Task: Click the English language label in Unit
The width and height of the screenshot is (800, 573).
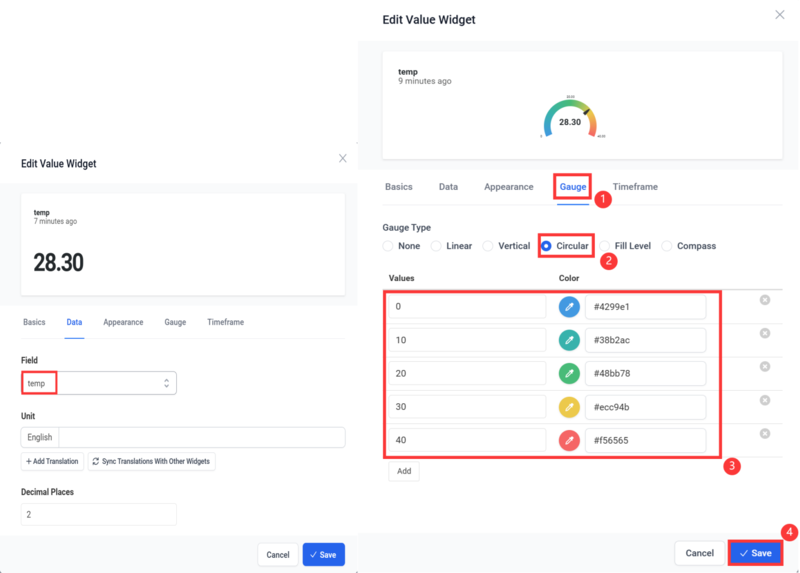Action: (x=40, y=437)
